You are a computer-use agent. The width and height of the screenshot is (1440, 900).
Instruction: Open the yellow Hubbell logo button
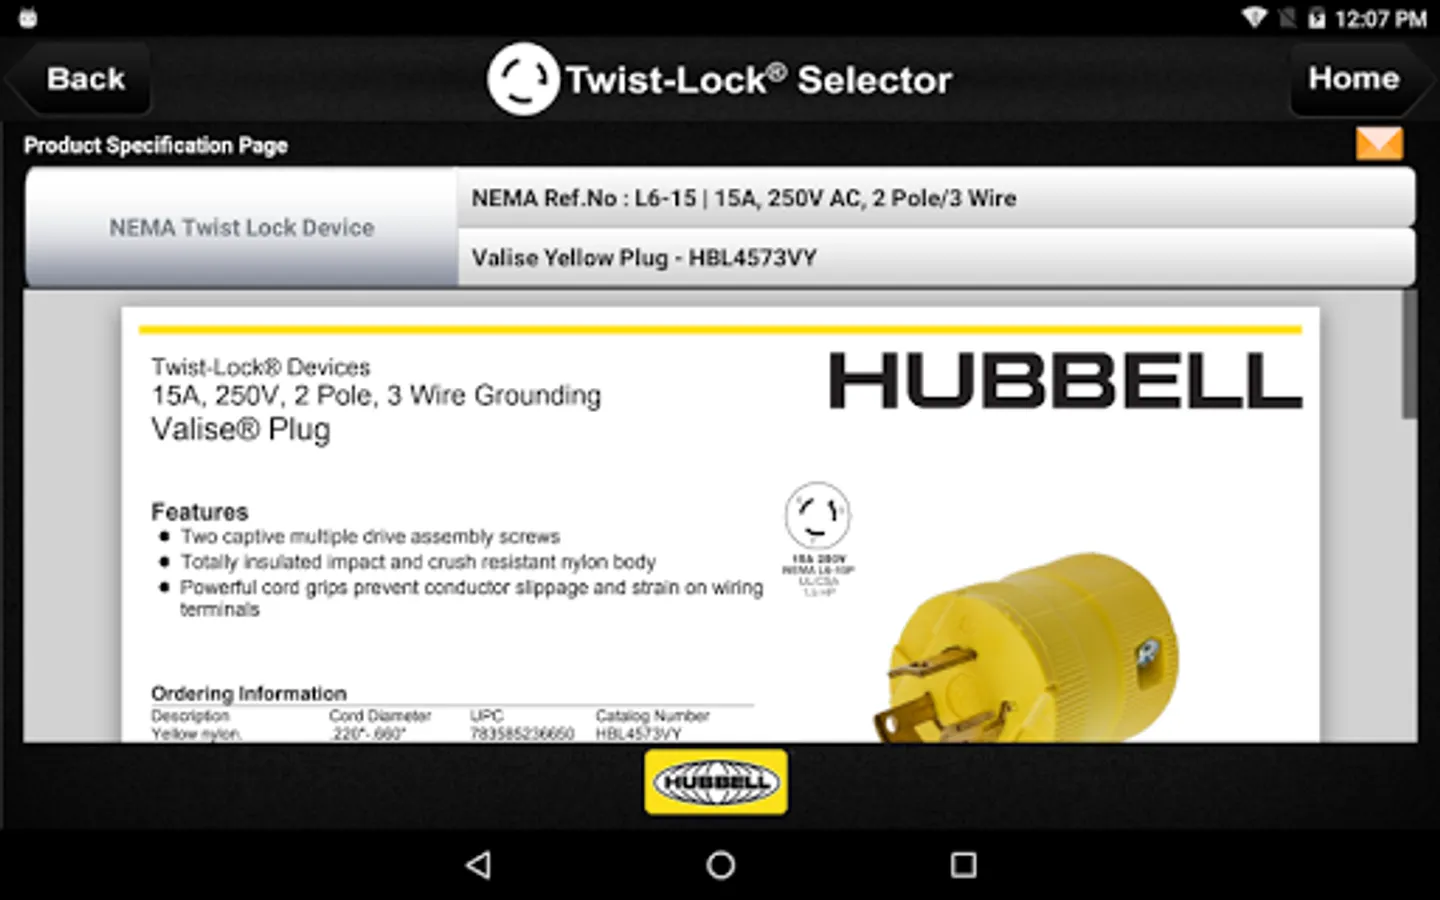pyautogui.click(x=716, y=782)
